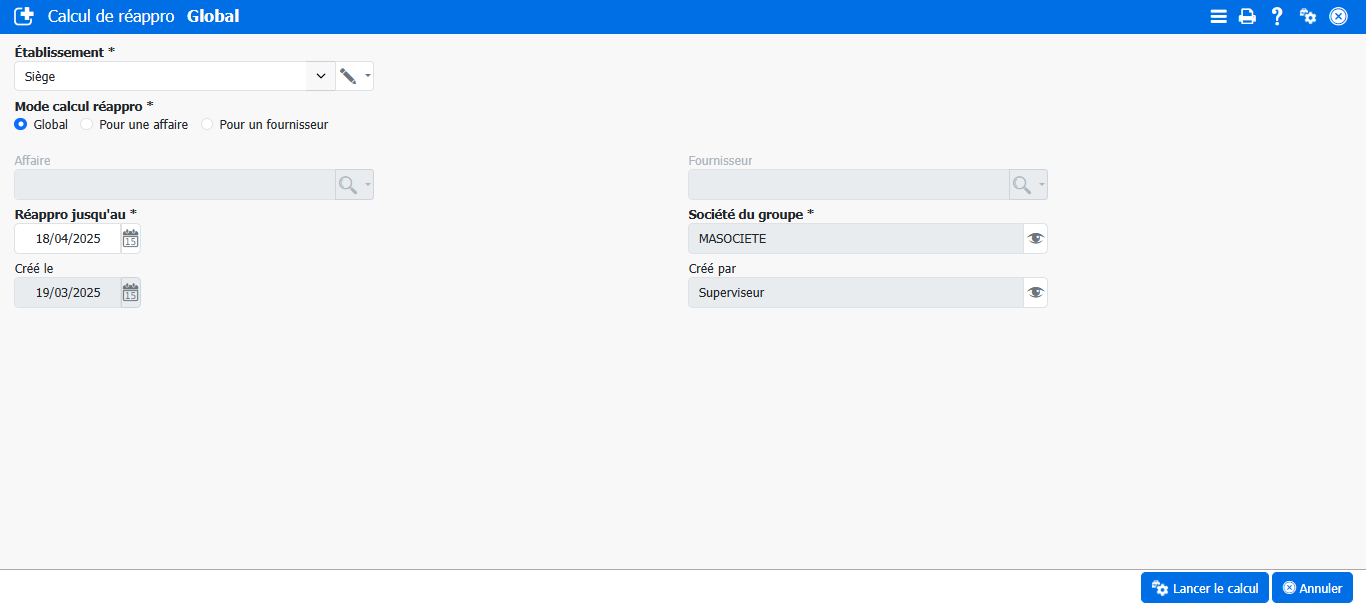Image resolution: width=1366 pixels, height=605 pixels.
Task: Click the calendar icon next to Créé le
Action: [x=130, y=292]
